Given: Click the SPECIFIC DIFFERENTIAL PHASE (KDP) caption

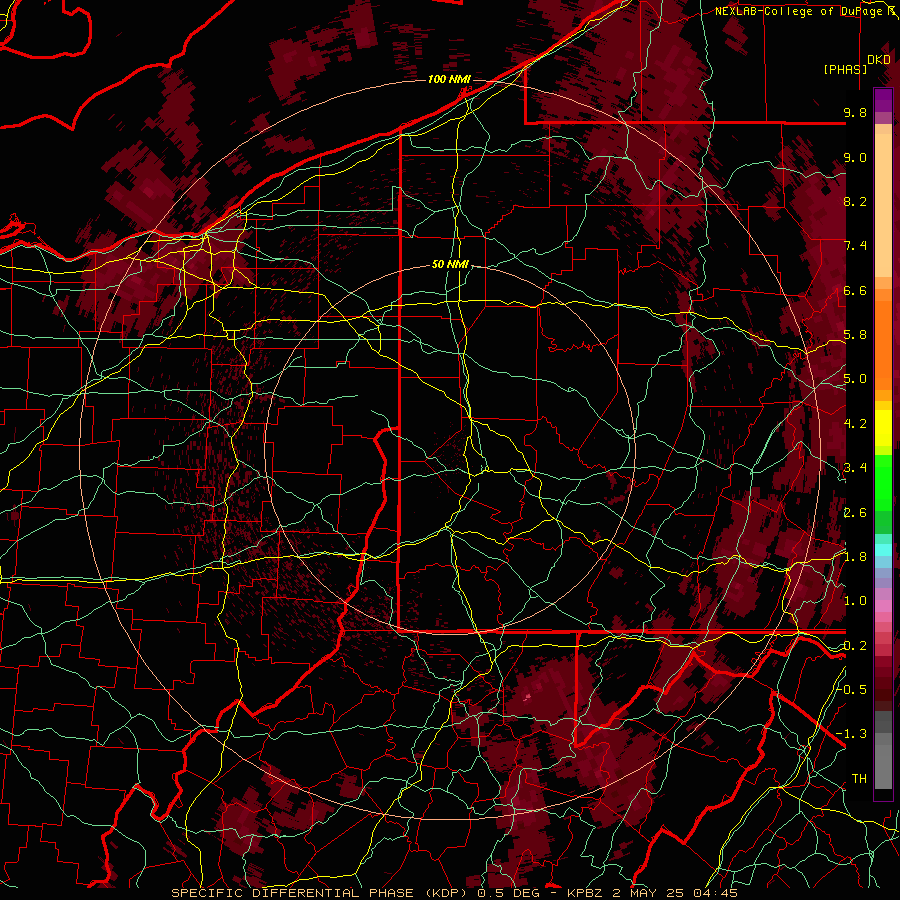Looking at the screenshot, I should 317,893.
